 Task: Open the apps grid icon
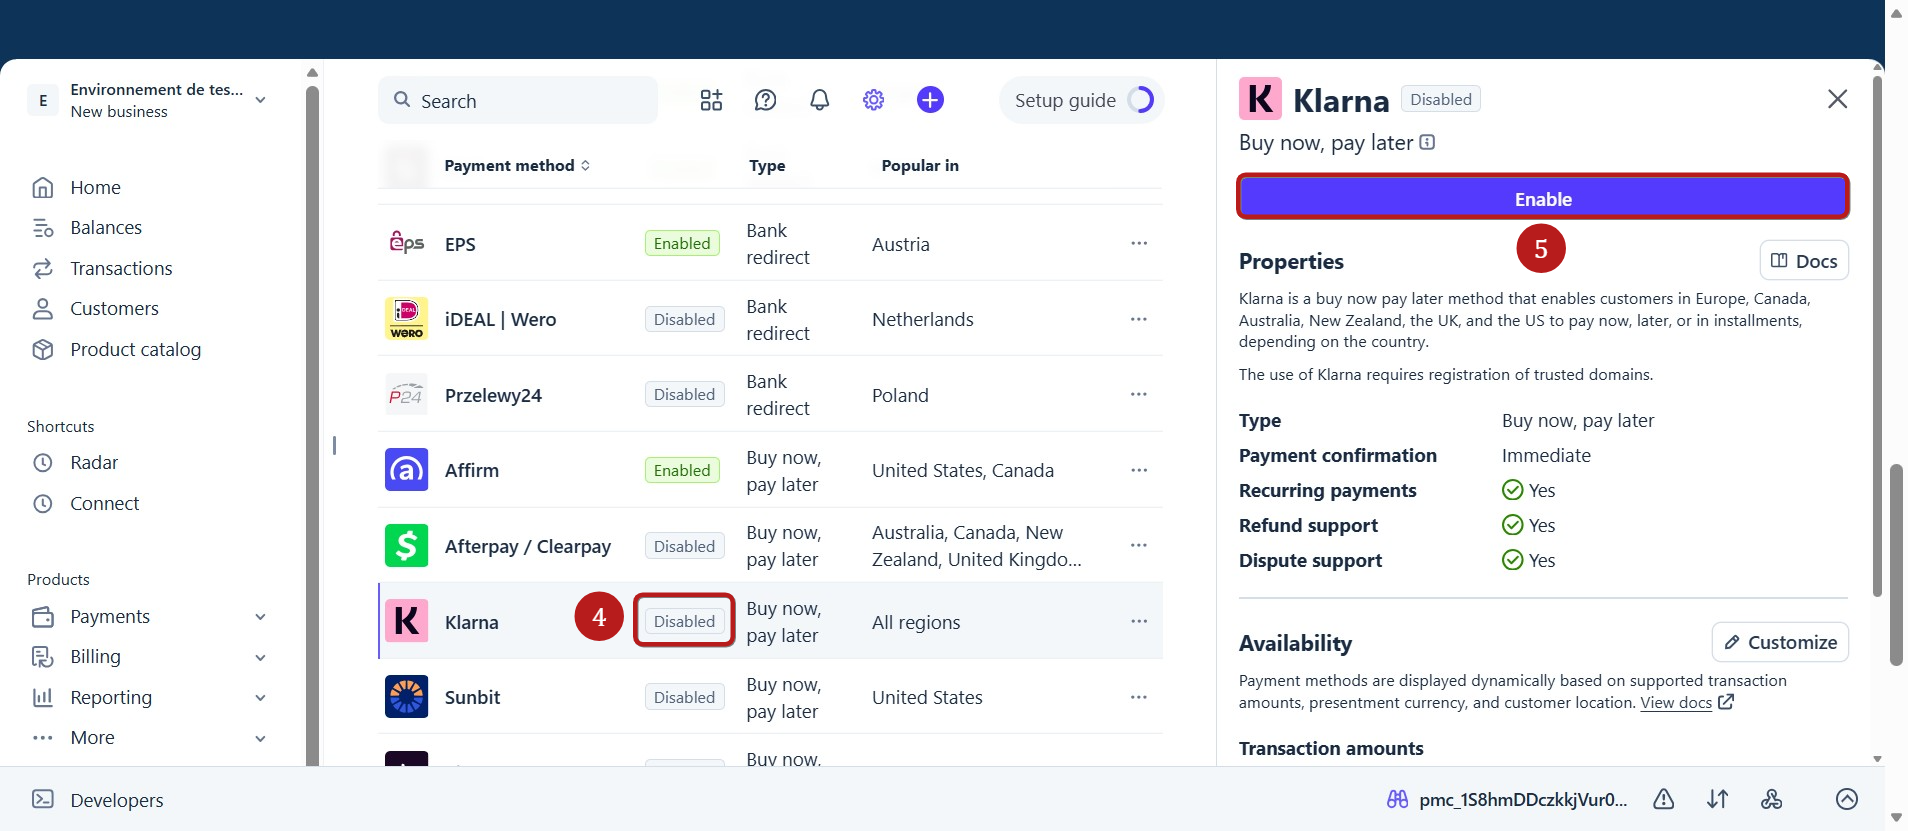(x=711, y=100)
